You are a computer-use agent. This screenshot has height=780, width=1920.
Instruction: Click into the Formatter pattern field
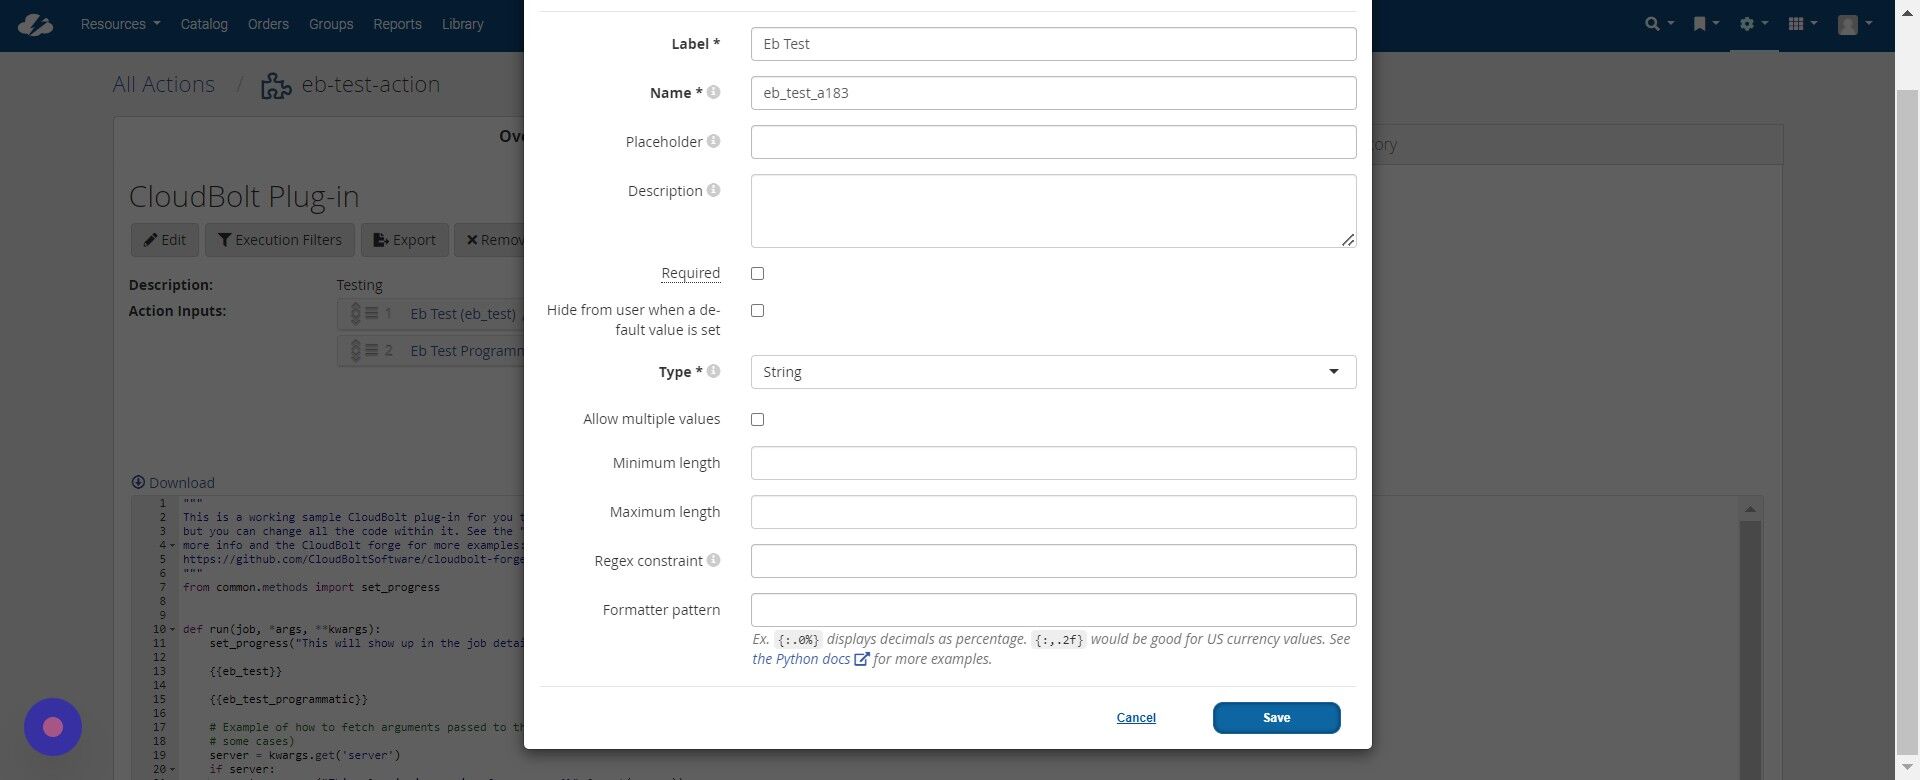(1053, 610)
